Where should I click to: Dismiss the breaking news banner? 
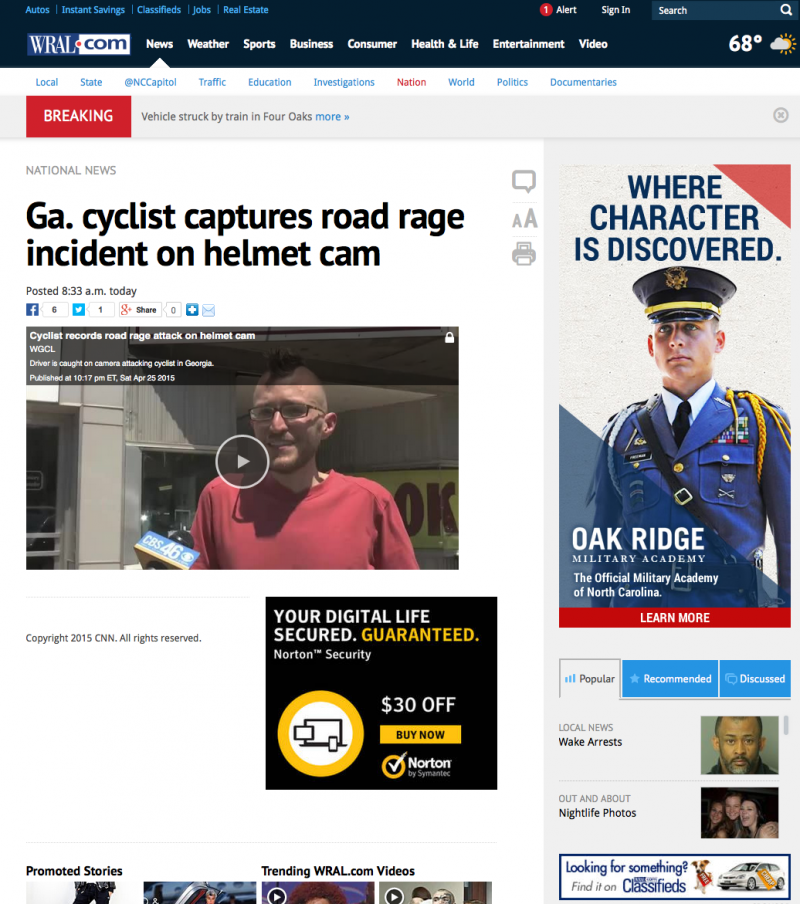780,115
